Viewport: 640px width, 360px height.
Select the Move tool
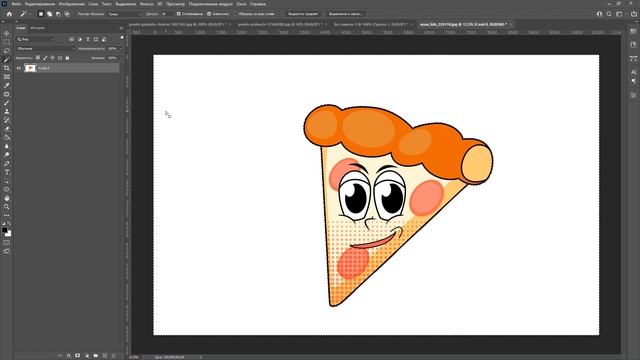pyautogui.click(x=7, y=33)
